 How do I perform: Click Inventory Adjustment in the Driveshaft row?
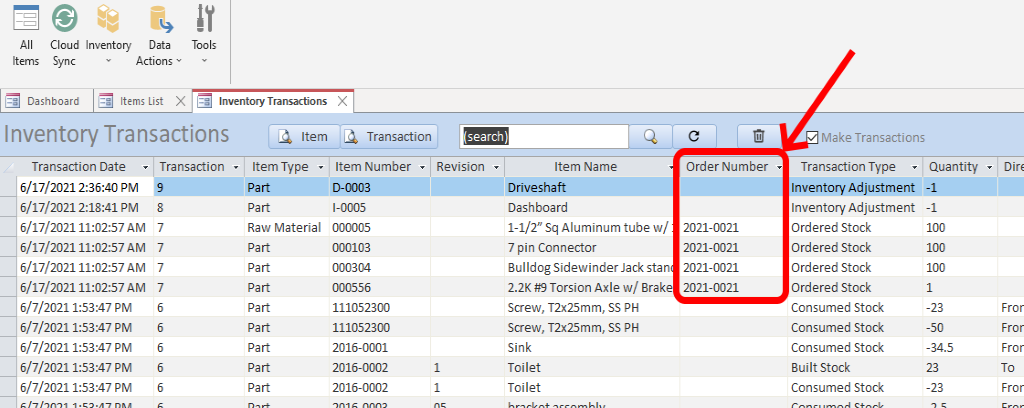pyautogui.click(x=854, y=187)
